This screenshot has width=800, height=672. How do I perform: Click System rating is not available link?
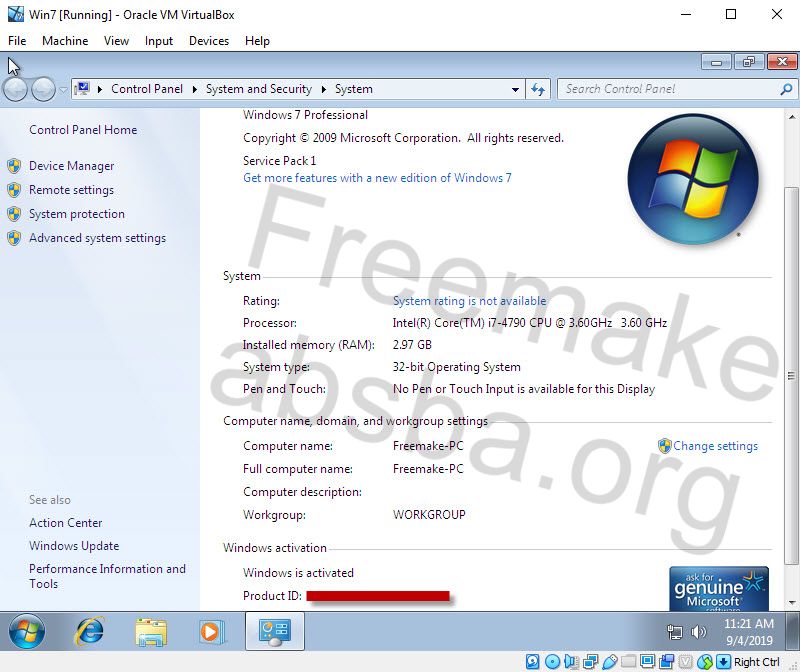pos(469,301)
